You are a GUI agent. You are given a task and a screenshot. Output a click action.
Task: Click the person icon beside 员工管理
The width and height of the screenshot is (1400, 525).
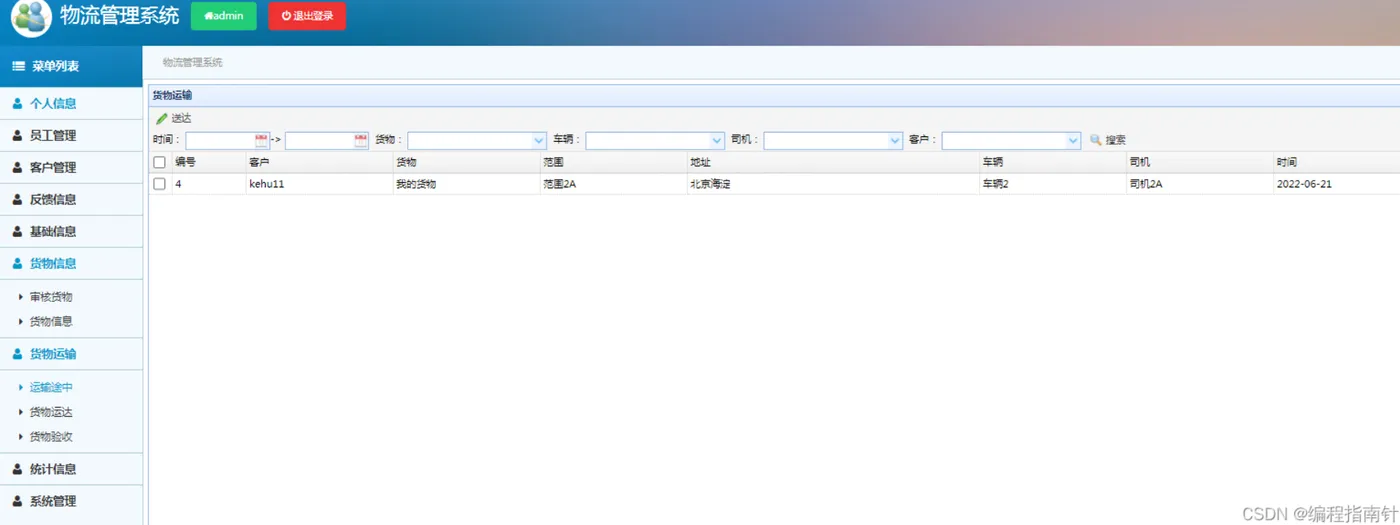[x=17, y=135]
